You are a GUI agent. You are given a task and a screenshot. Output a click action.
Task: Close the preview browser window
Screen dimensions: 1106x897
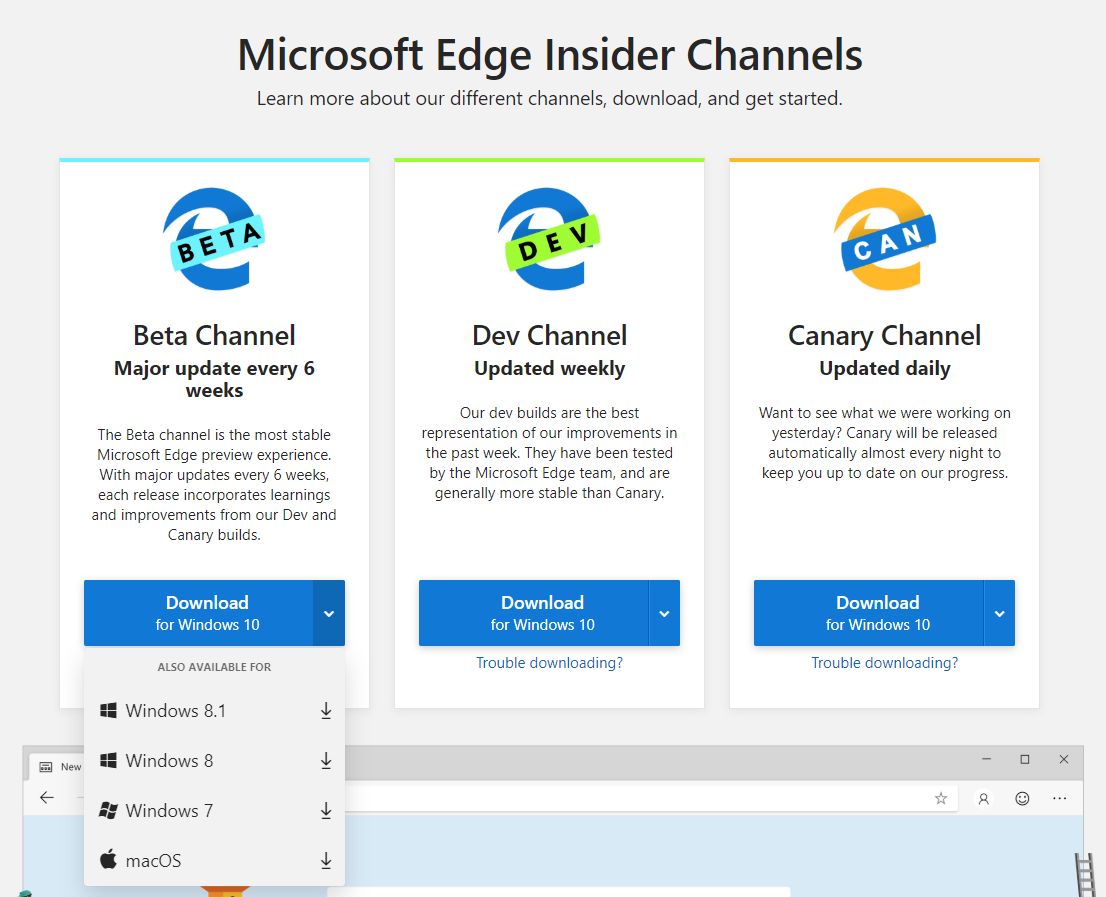tap(1064, 759)
